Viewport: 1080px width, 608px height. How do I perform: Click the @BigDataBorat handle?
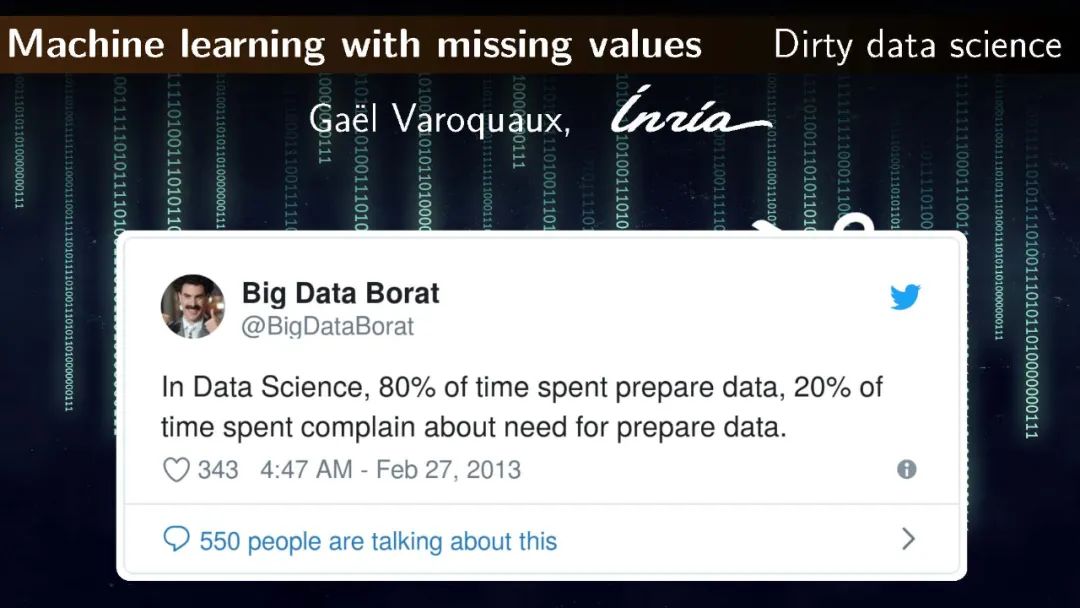pyautogui.click(x=327, y=327)
